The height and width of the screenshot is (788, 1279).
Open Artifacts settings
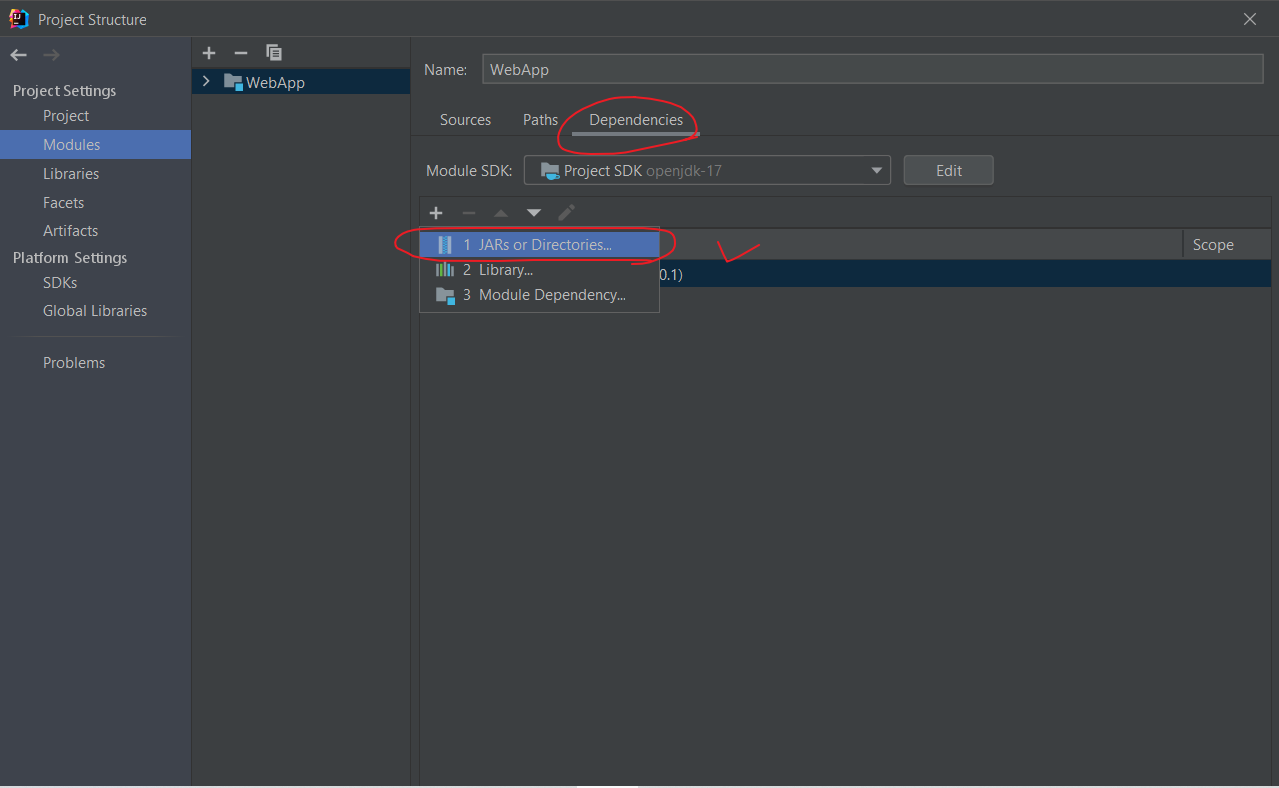point(70,230)
